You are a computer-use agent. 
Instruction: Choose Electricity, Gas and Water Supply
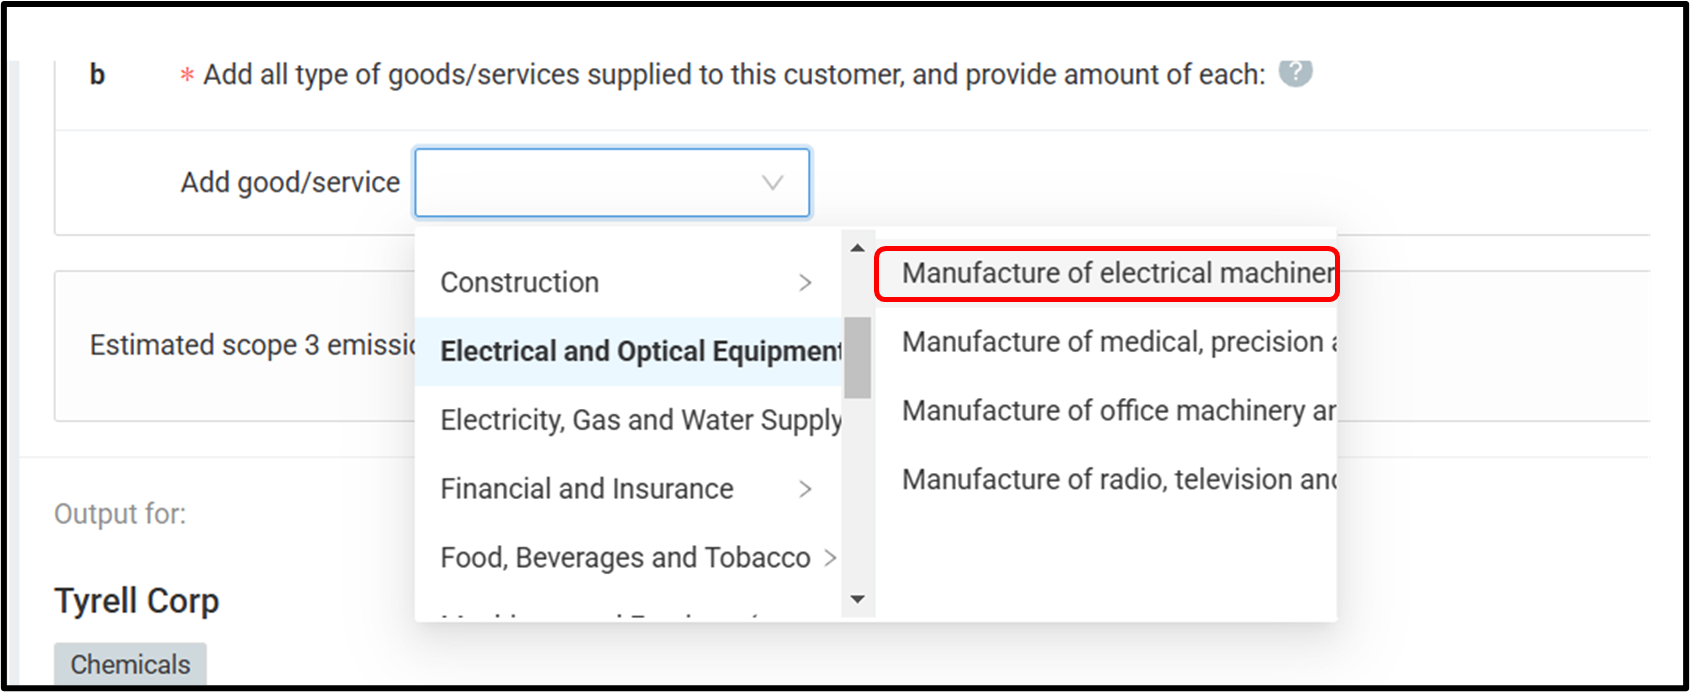629,420
